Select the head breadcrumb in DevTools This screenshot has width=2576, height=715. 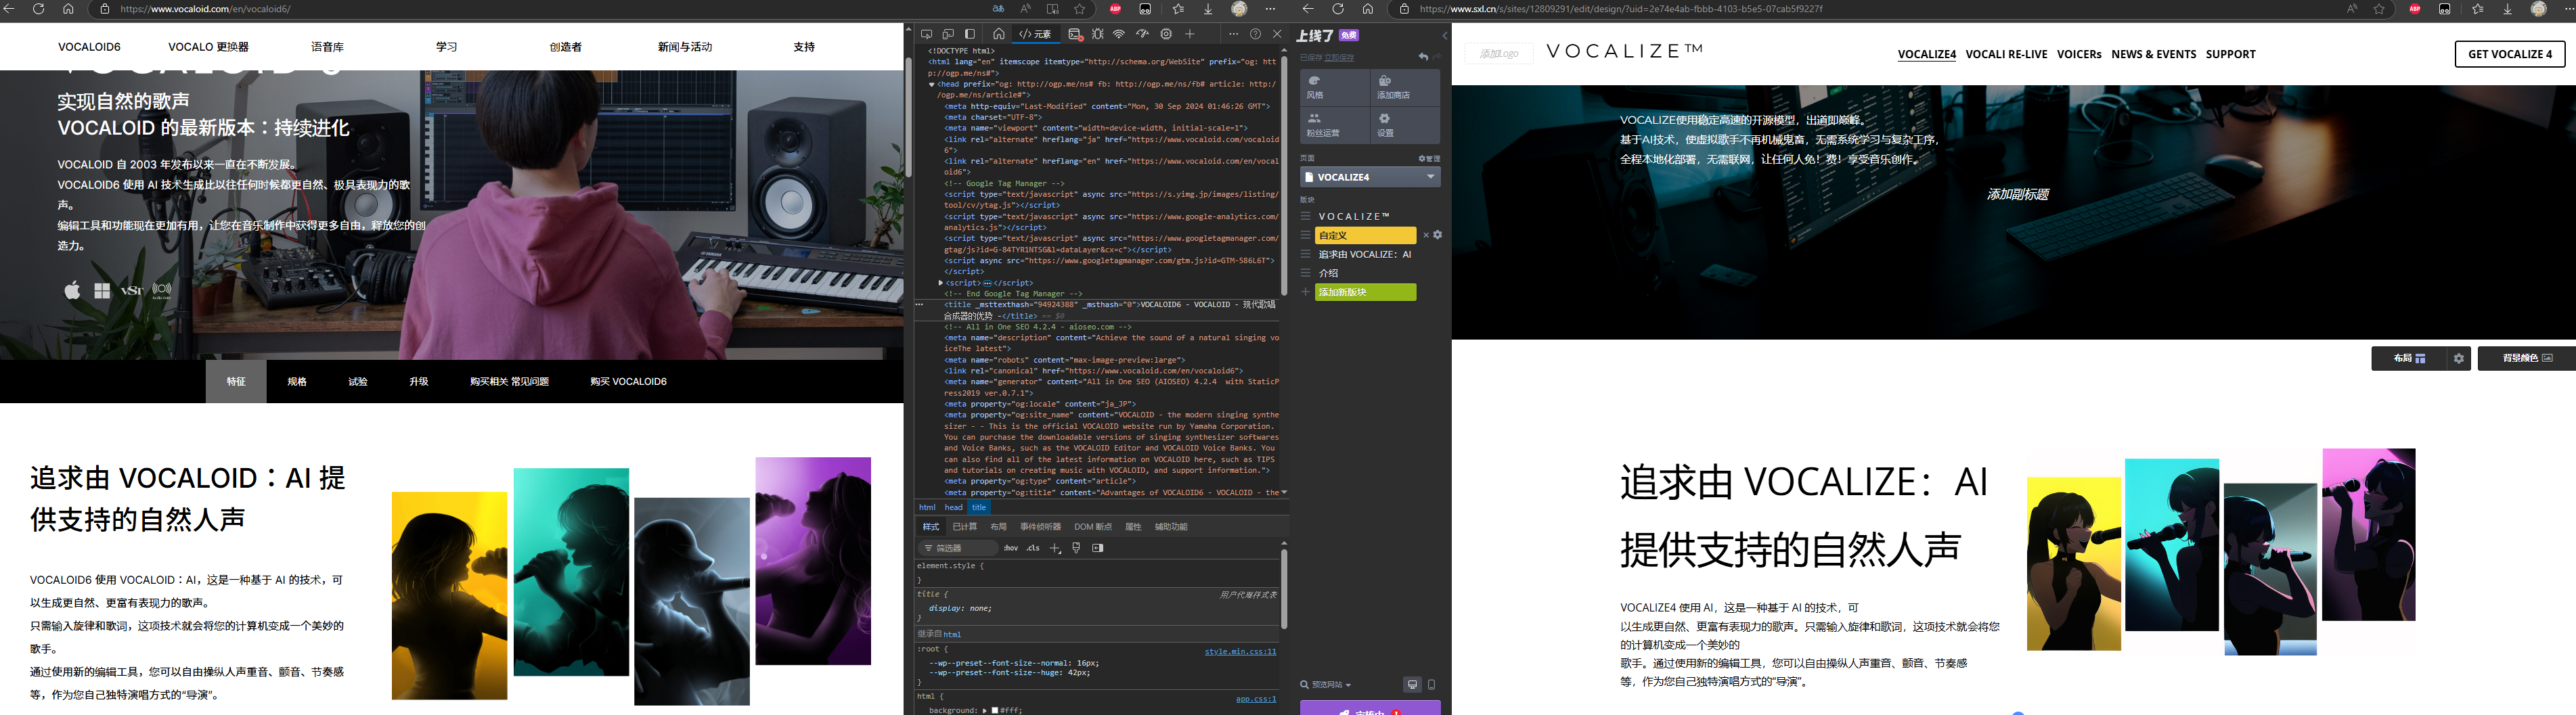954,507
